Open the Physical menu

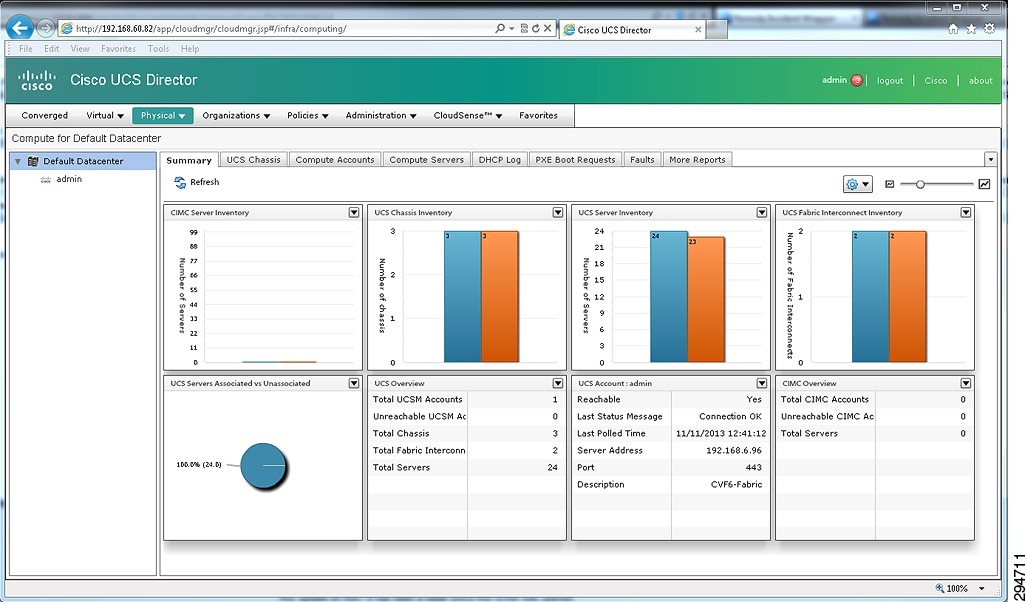163,115
